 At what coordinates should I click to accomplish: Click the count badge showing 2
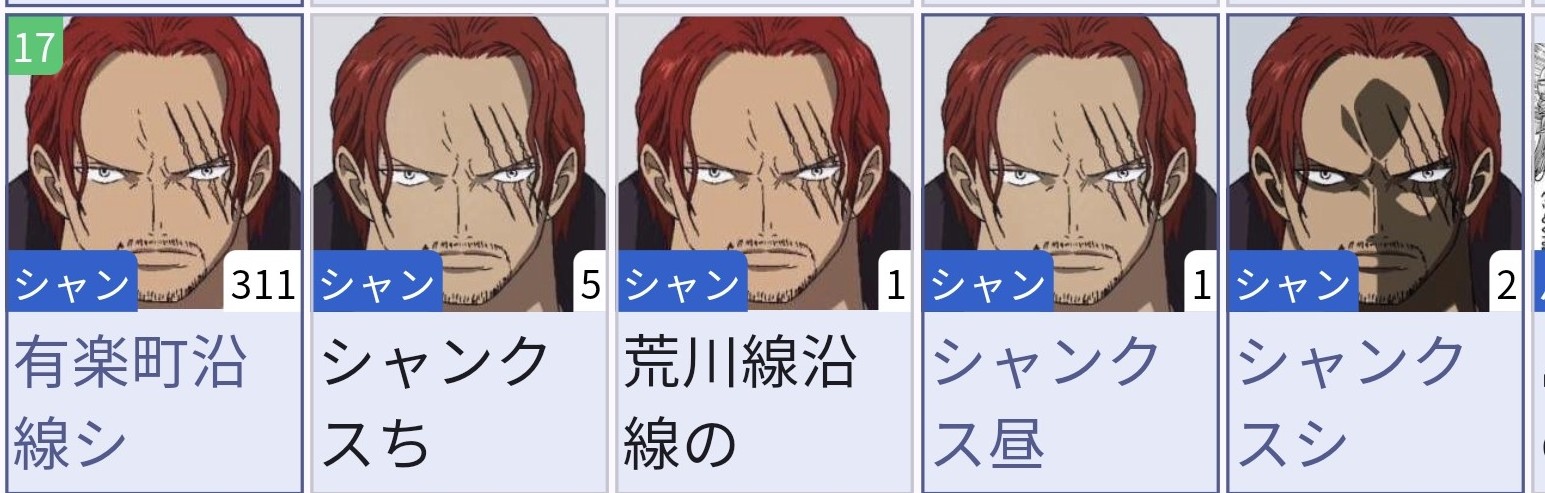coord(1506,286)
